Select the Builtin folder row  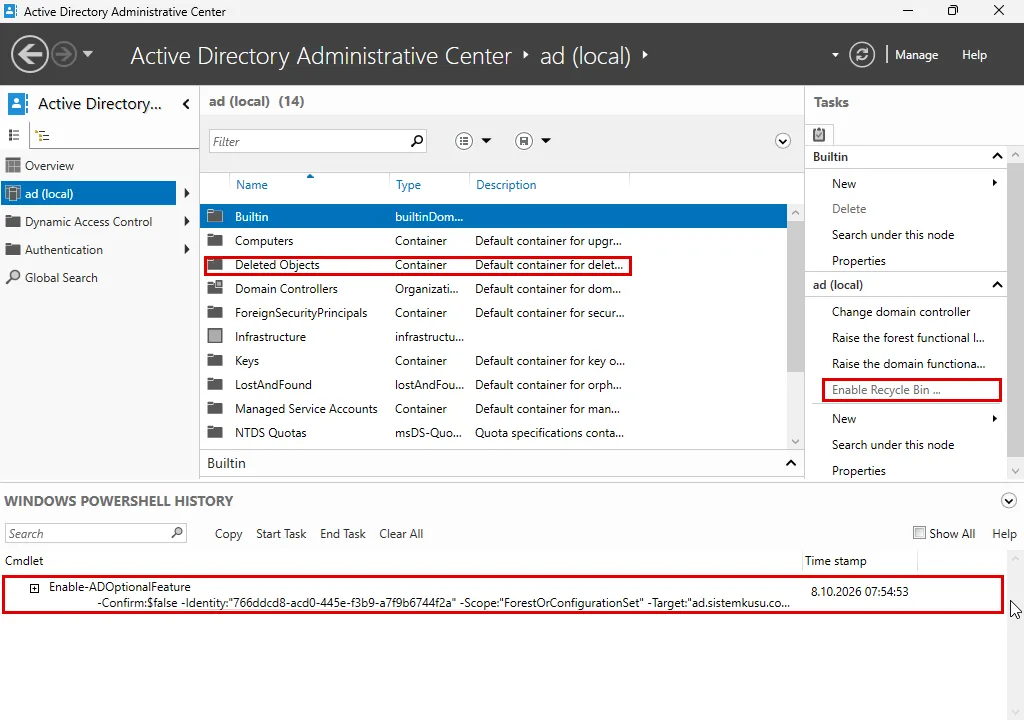tap(493, 216)
